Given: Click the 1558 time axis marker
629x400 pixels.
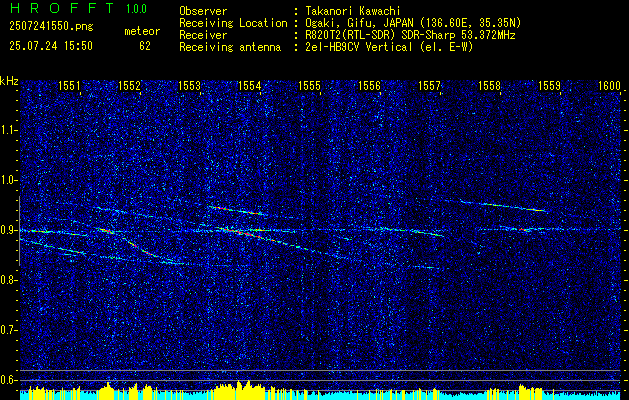Looking at the screenshot, I should coord(489,85).
